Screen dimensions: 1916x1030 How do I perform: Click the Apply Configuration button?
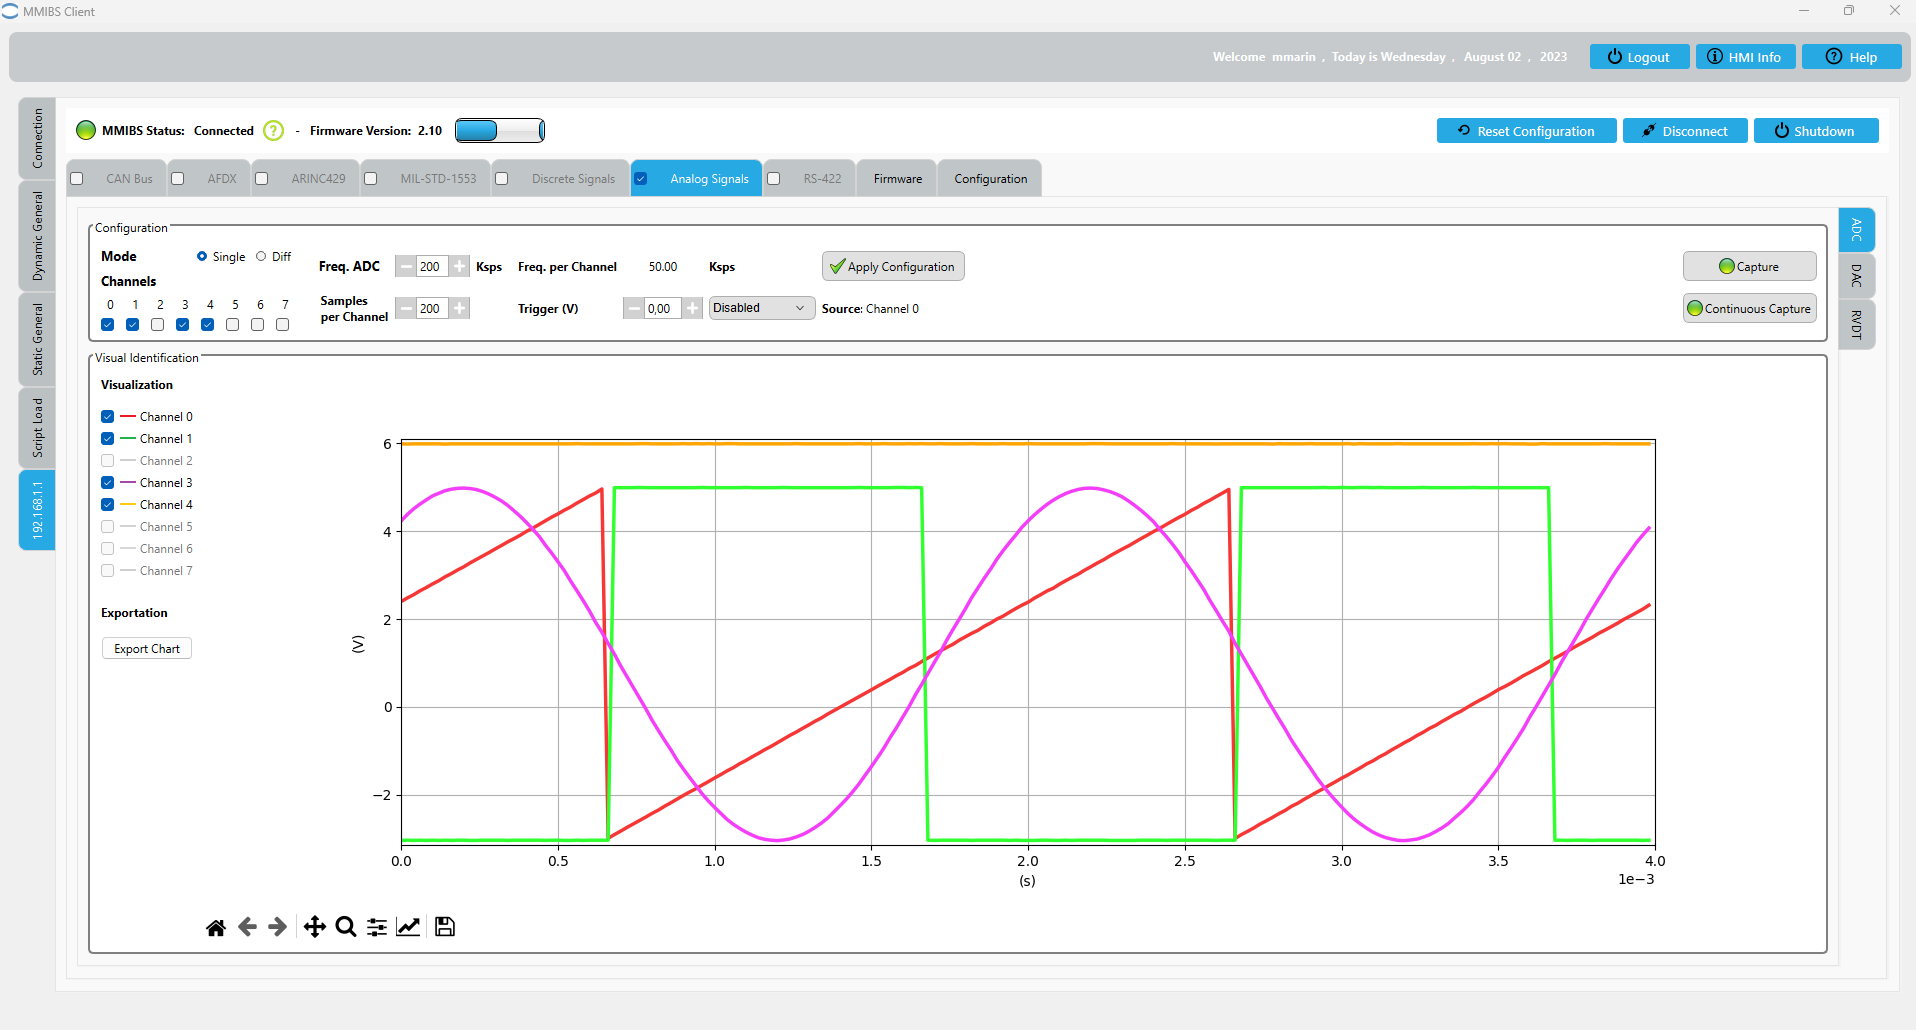(x=892, y=267)
